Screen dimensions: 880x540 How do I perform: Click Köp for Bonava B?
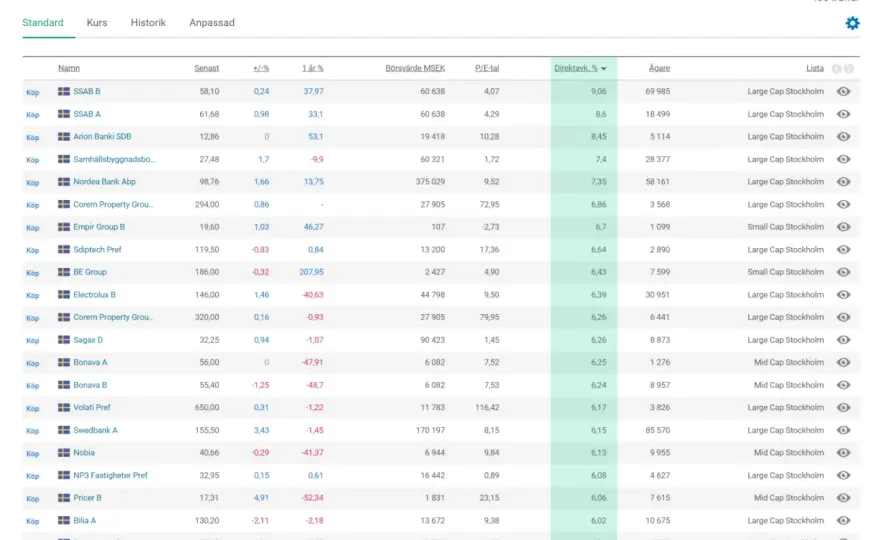tap(33, 386)
